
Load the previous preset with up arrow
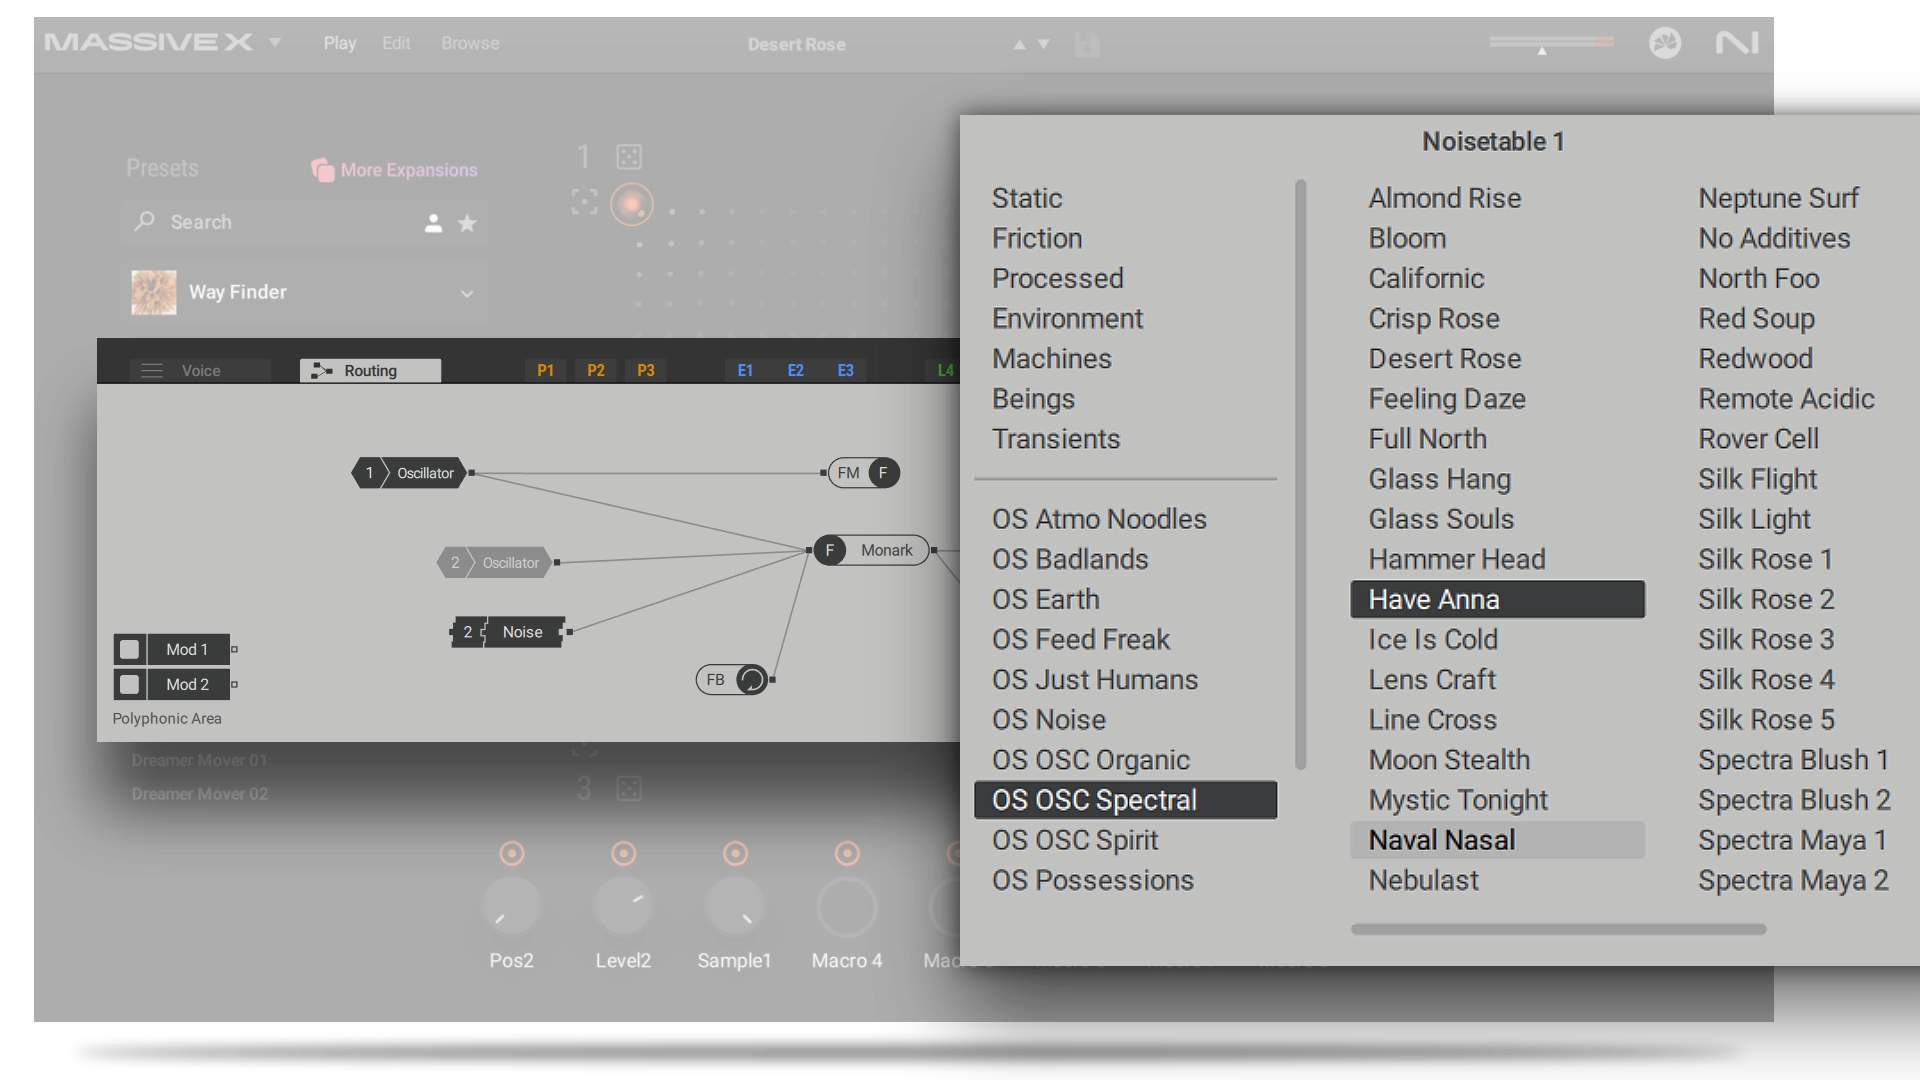[x=1019, y=44]
